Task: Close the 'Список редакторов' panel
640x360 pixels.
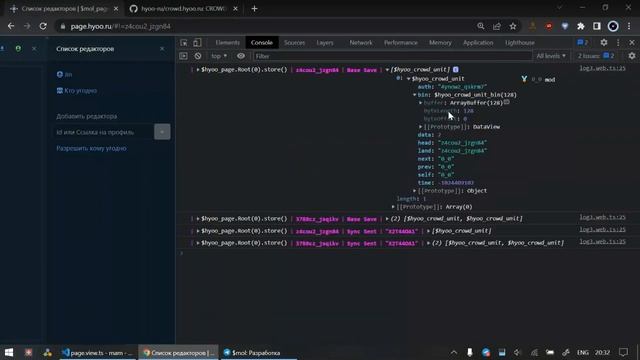Action: click(162, 49)
